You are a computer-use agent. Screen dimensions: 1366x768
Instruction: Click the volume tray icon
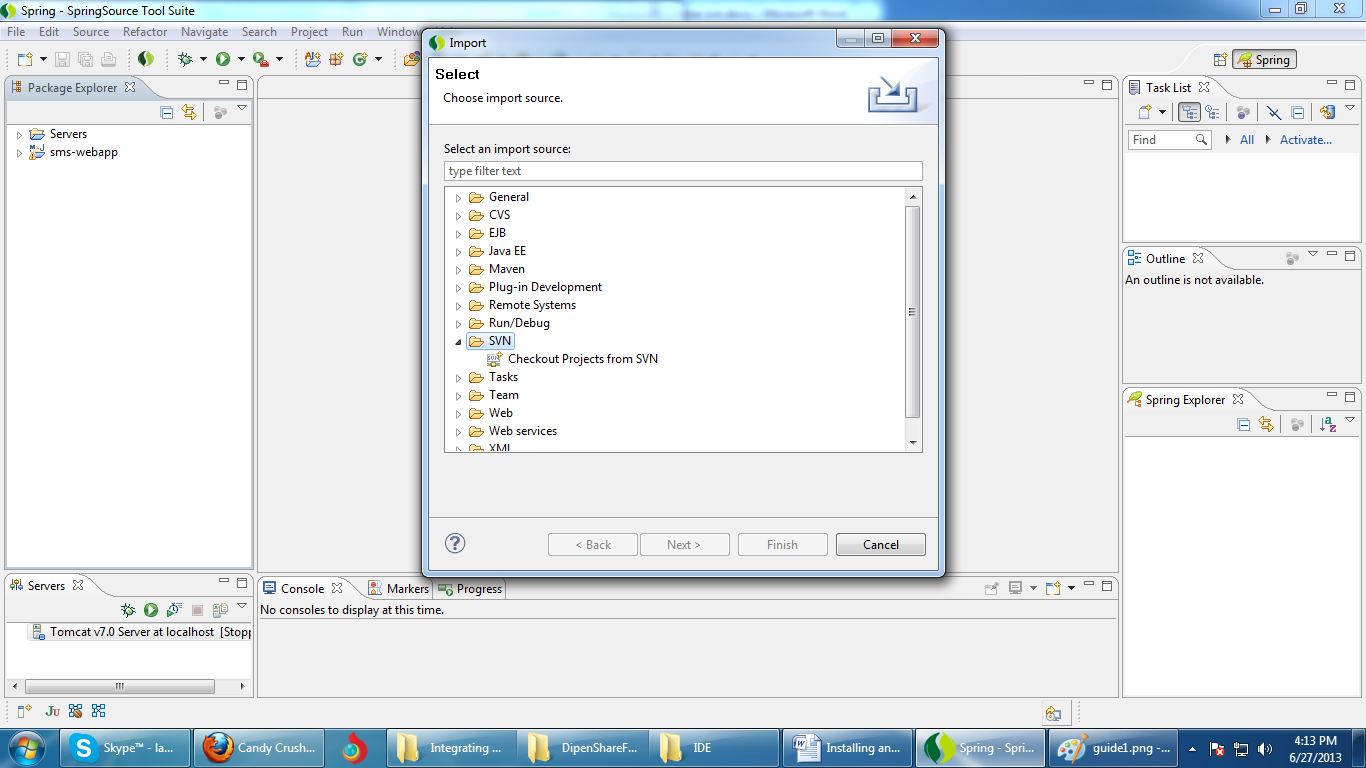coord(1265,748)
